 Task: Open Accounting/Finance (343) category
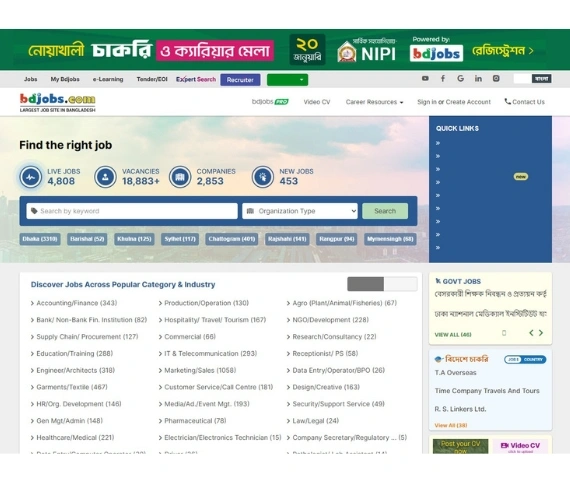click(77, 303)
